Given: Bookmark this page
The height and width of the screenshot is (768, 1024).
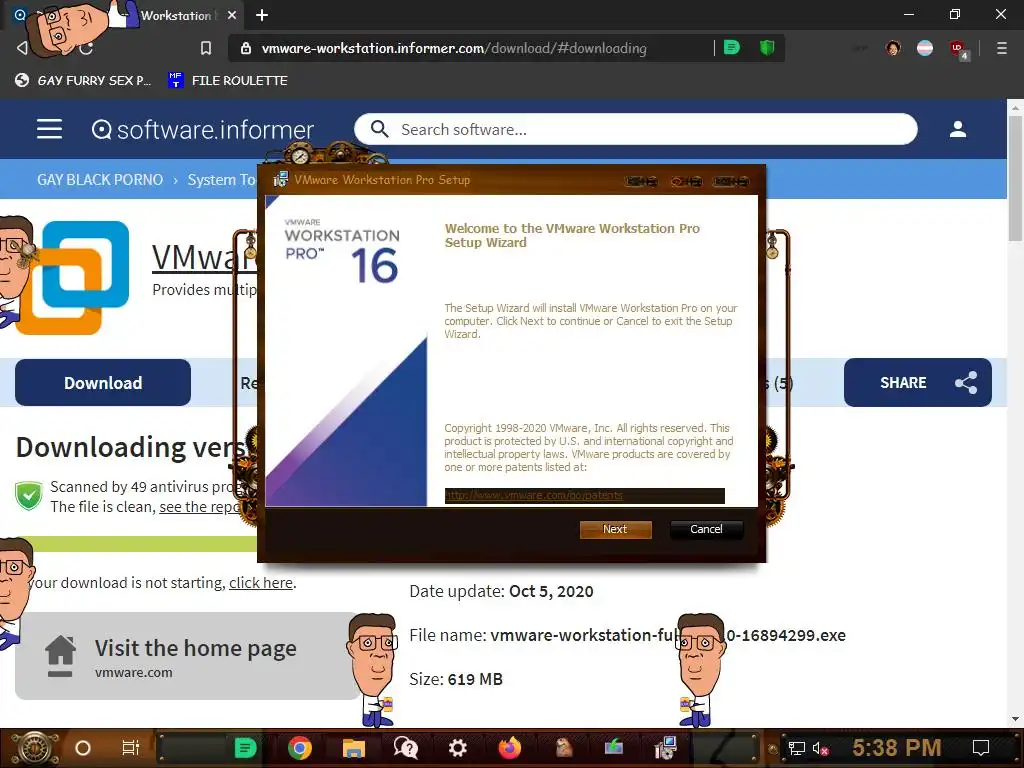Looking at the screenshot, I should [206, 48].
